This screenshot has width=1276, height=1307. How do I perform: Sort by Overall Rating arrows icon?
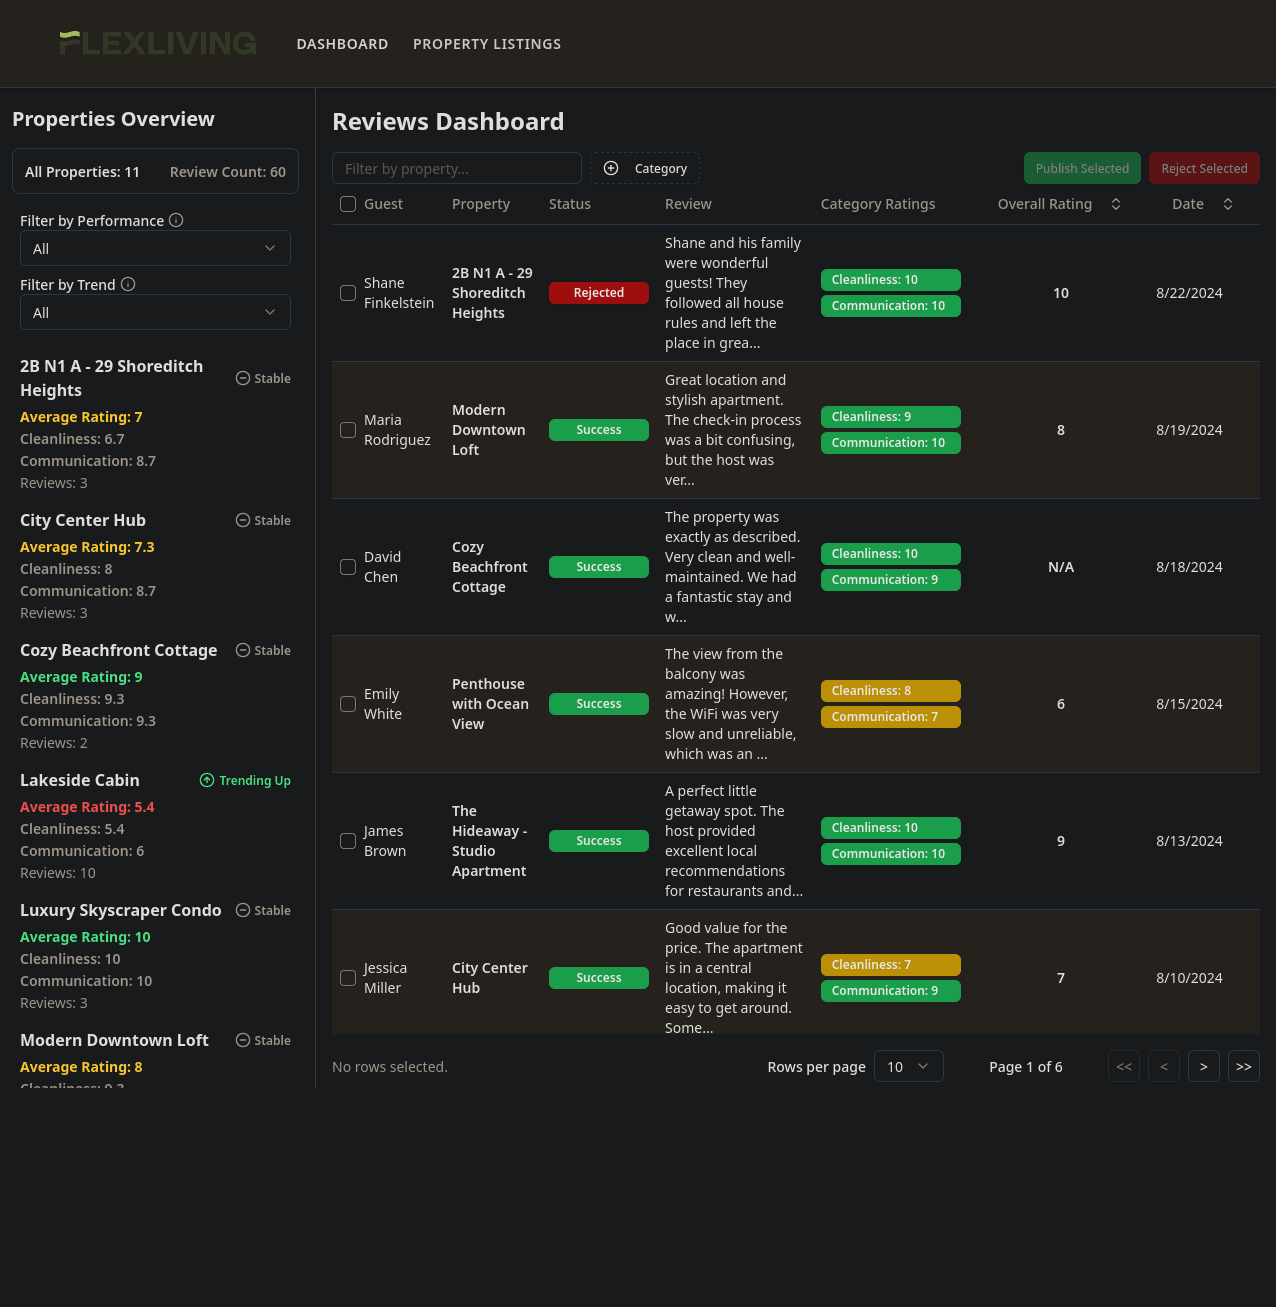[1116, 204]
